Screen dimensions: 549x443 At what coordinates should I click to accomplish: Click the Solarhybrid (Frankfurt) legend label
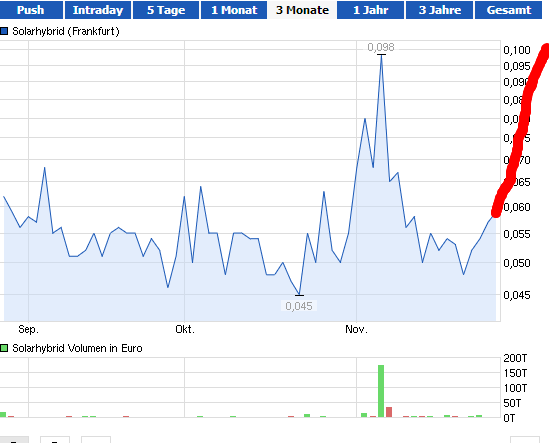(x=66, y=31)
